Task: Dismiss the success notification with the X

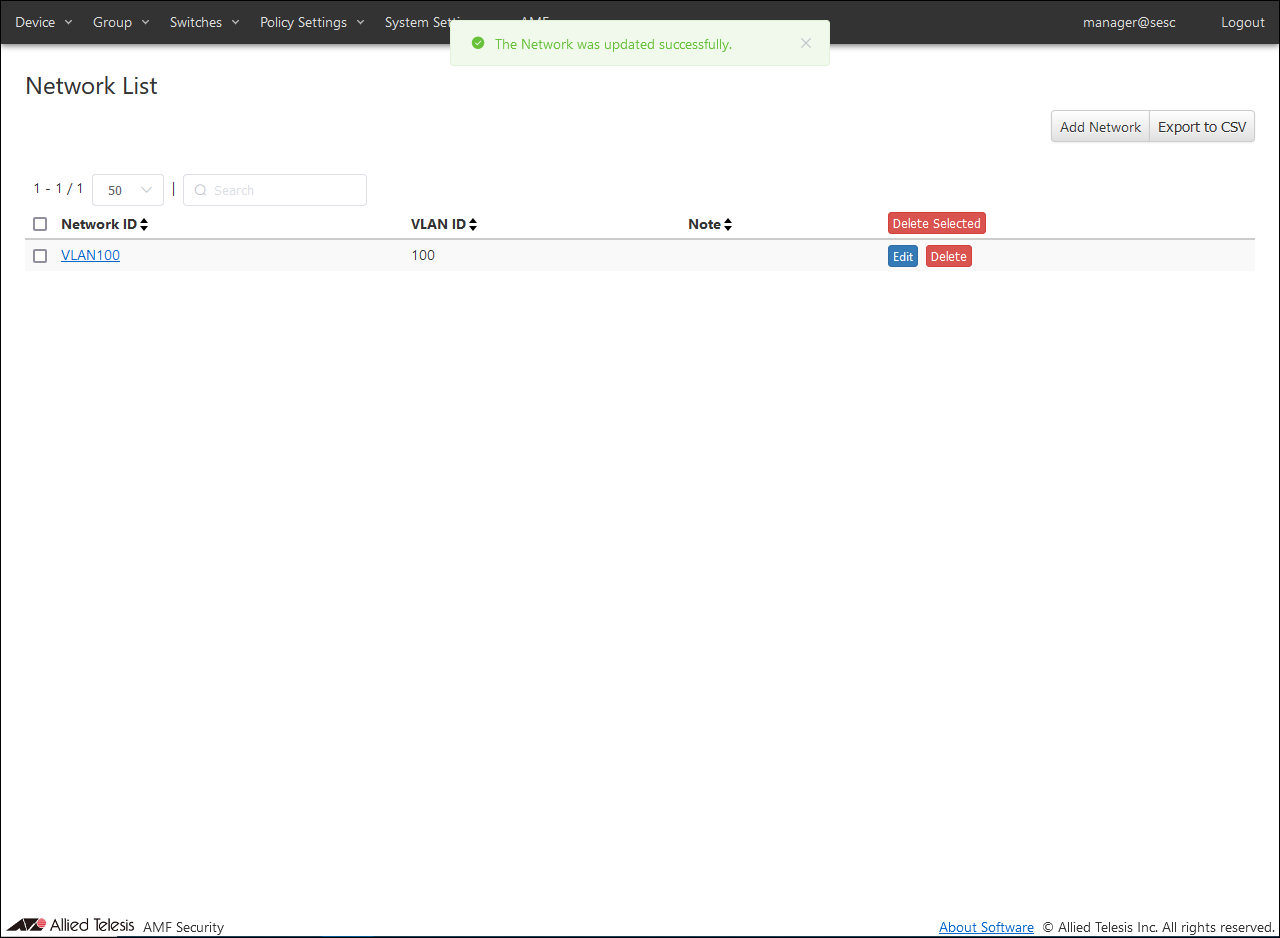Action: [806, 43]
